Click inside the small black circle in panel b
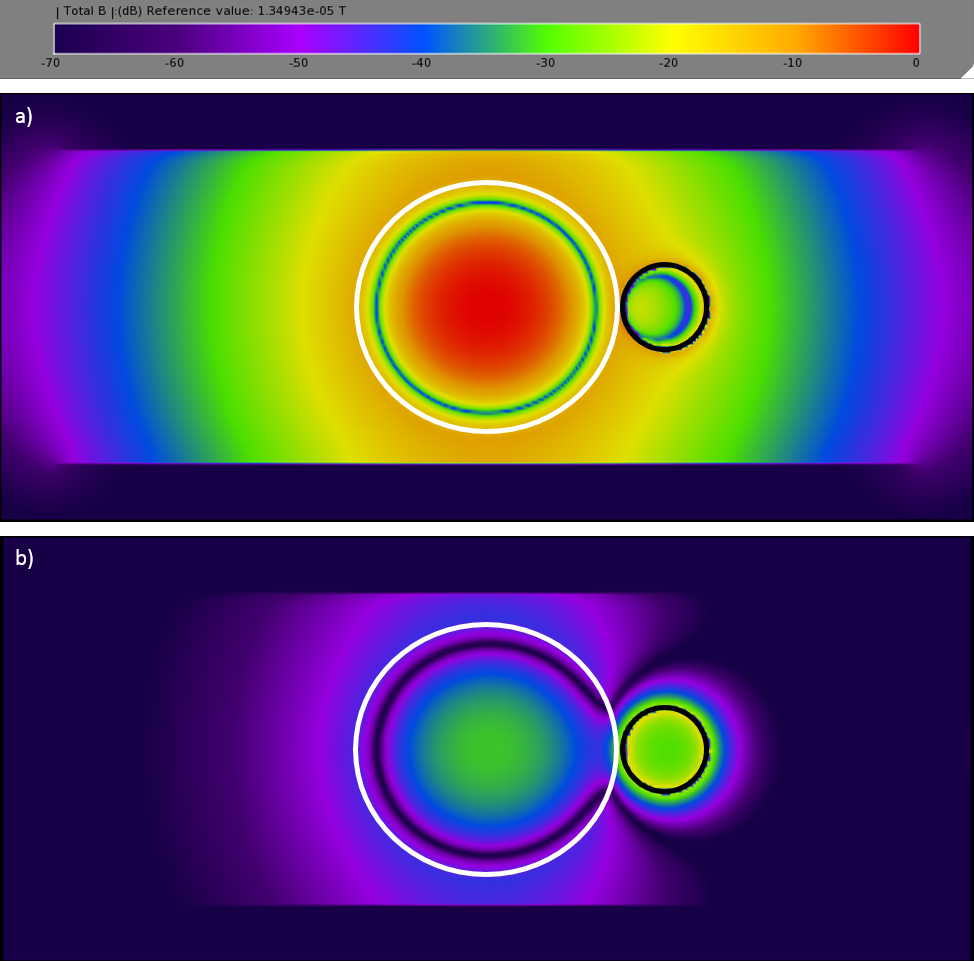 click(664, 749)
